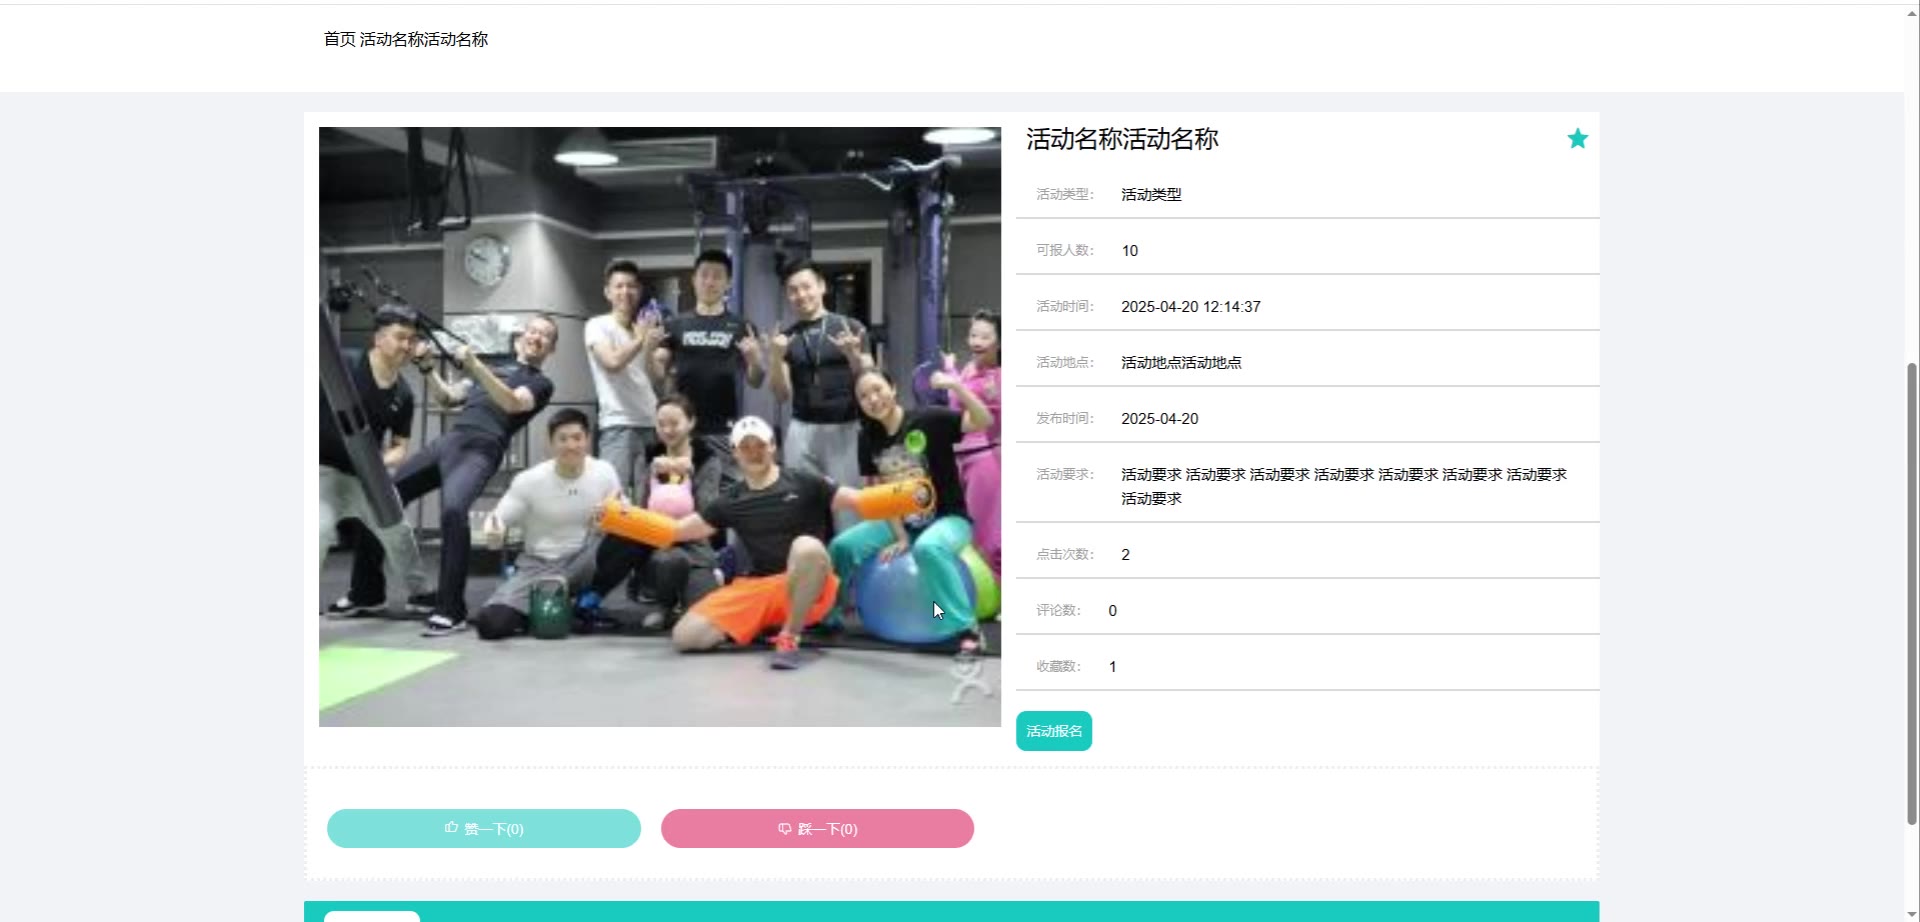Click the 活动名称活动名称 title heading
The width and height of the screenshot is (1920, 922).
(x=1122, y=139)
